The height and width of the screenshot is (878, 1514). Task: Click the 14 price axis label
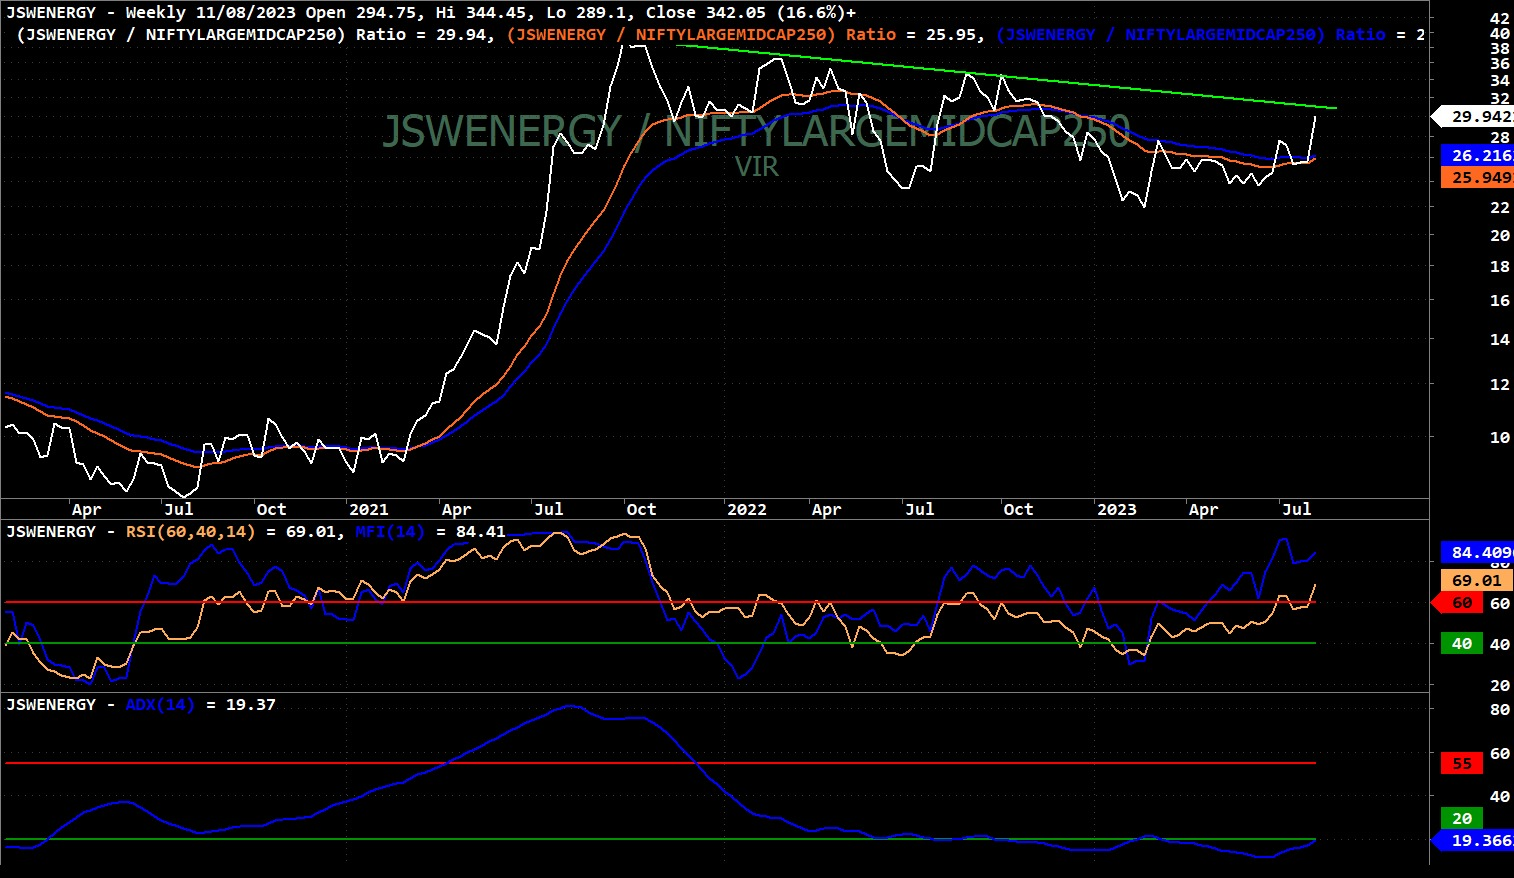(x=1500, y=340)
